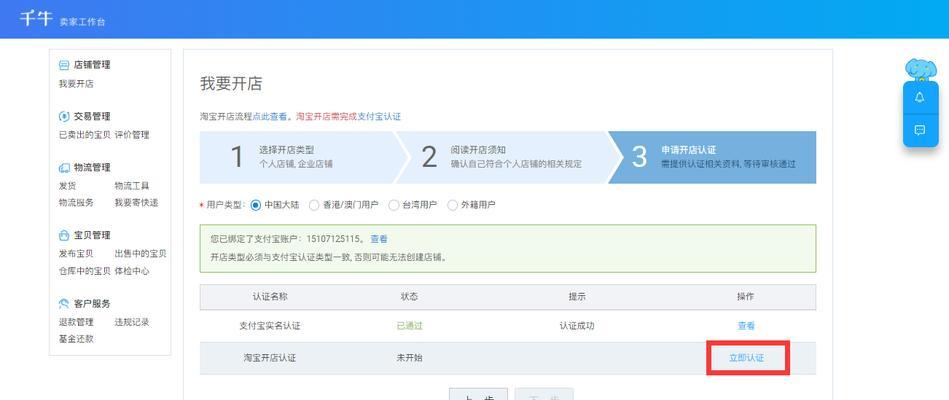
Task: Click 认证成功 hint cell
Action: (x=577, y=326)
